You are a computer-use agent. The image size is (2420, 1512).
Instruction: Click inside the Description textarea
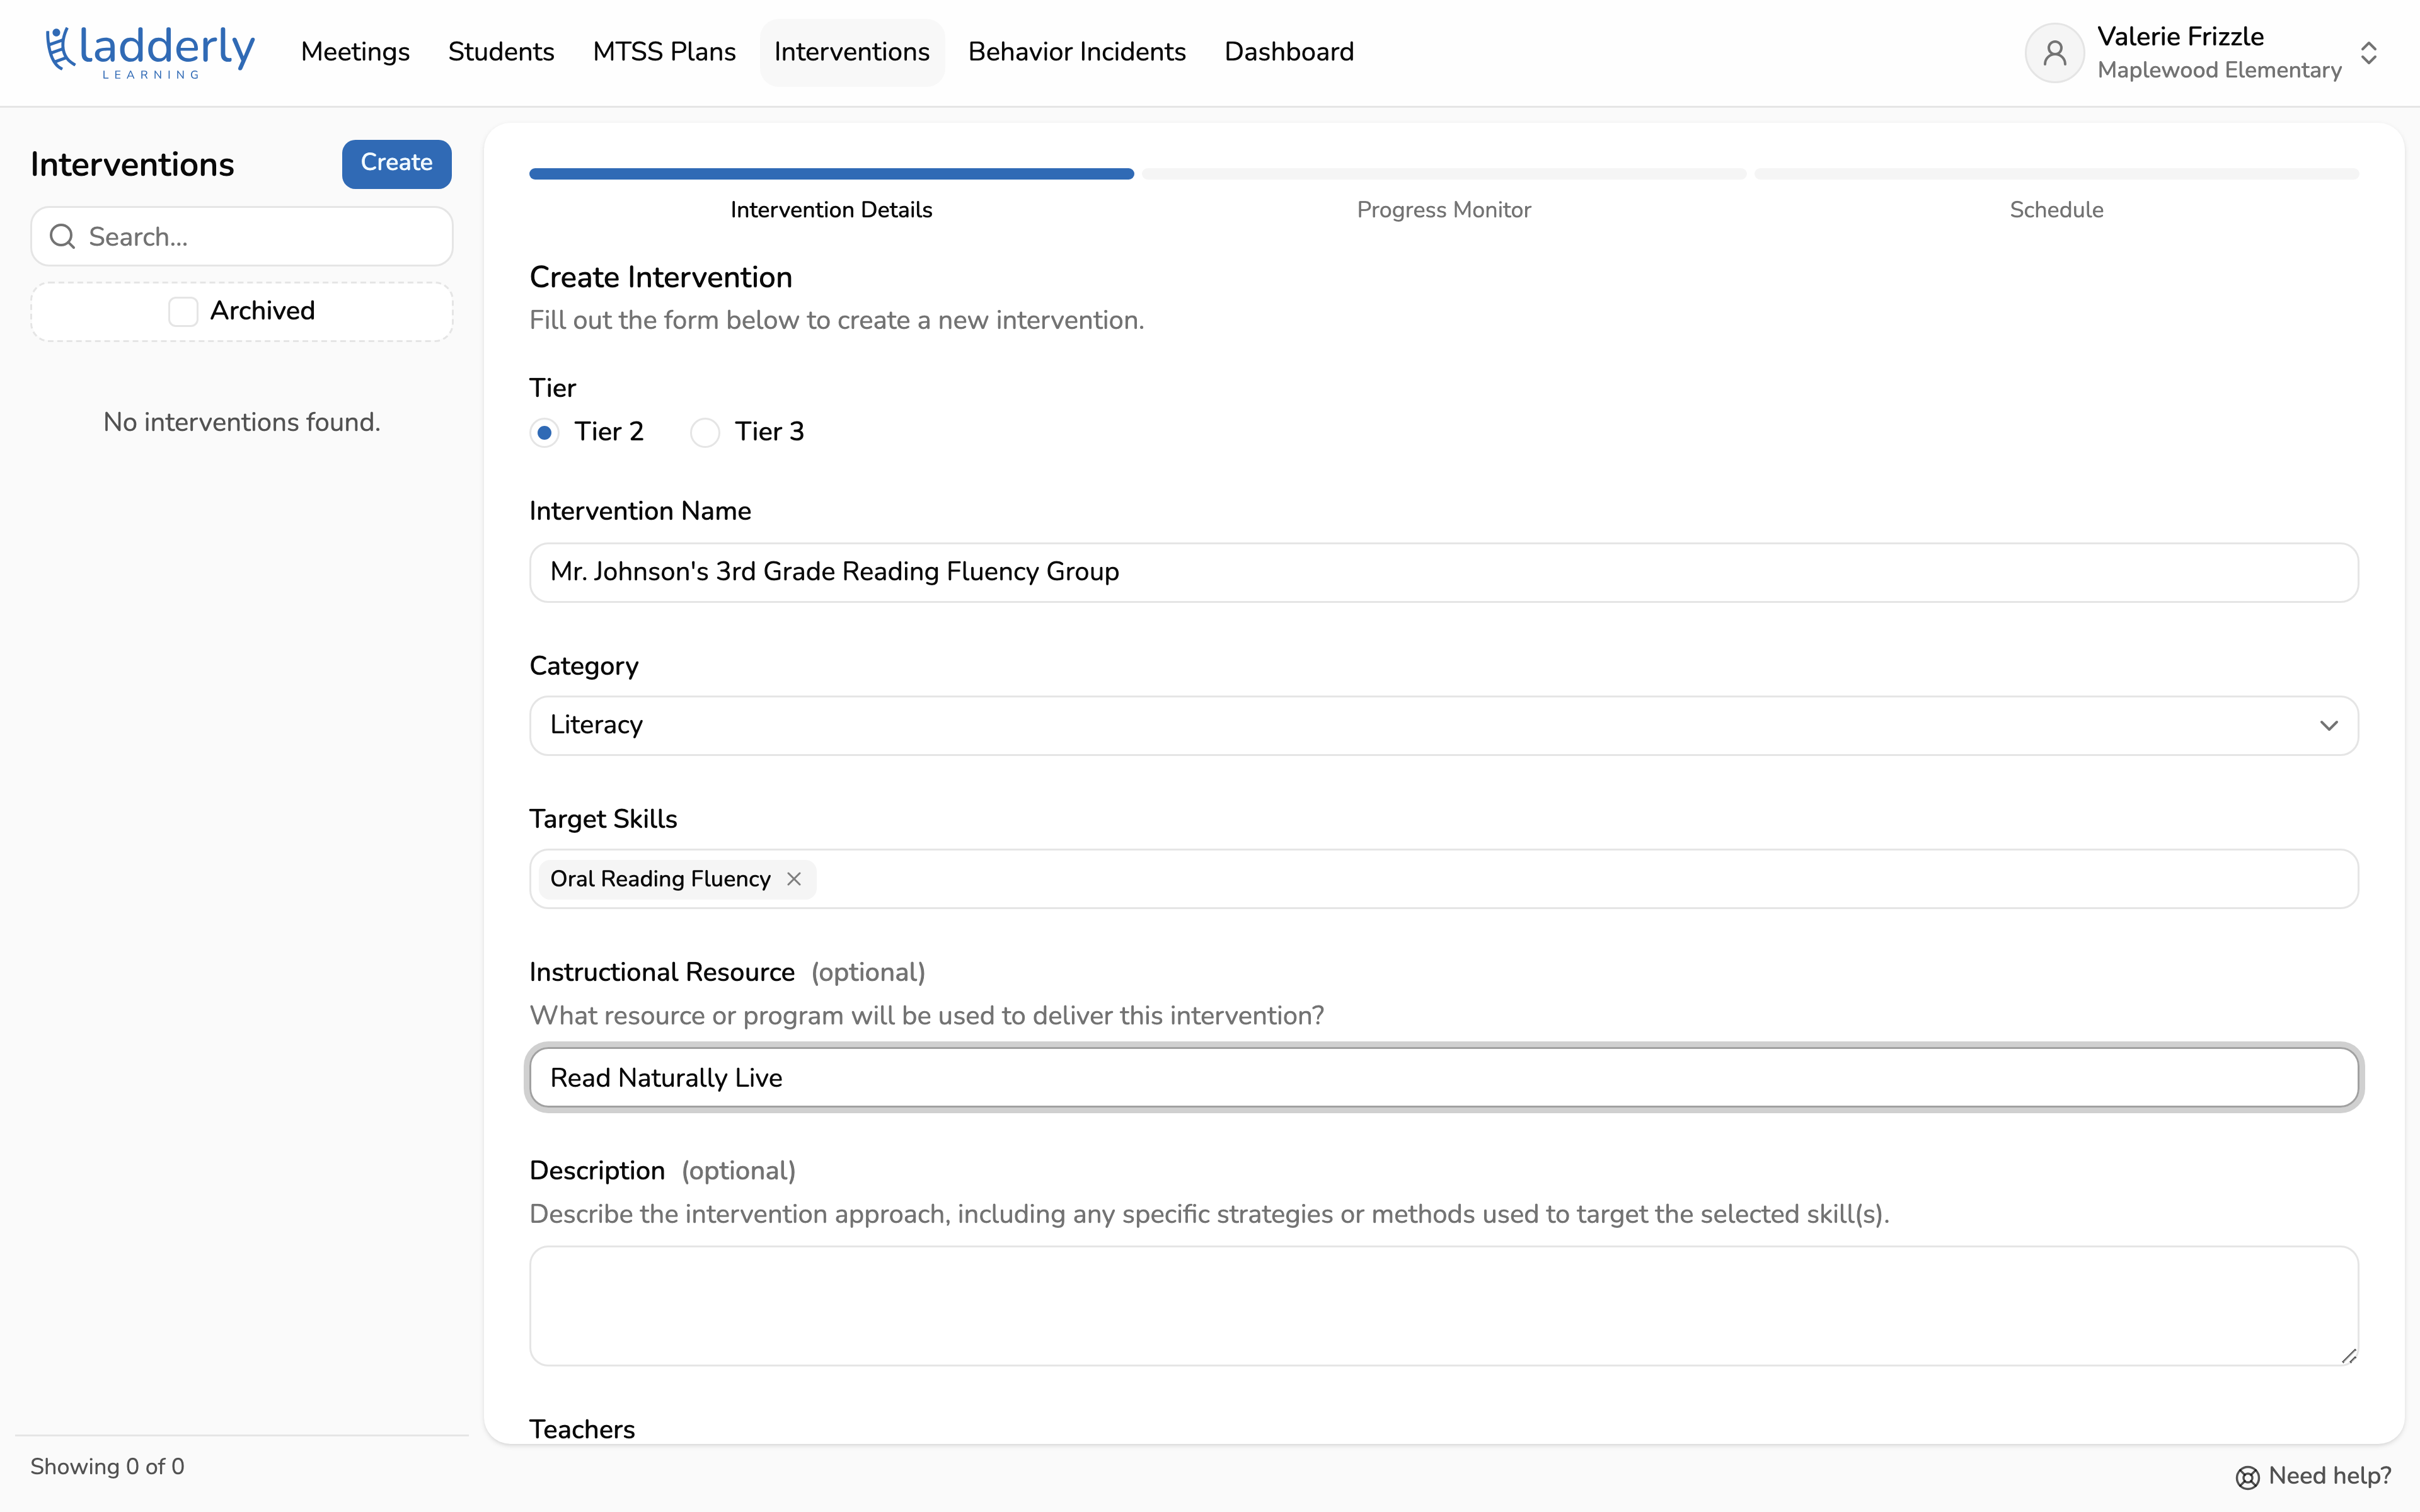pyautogui.click(x=1443, y=1305)
